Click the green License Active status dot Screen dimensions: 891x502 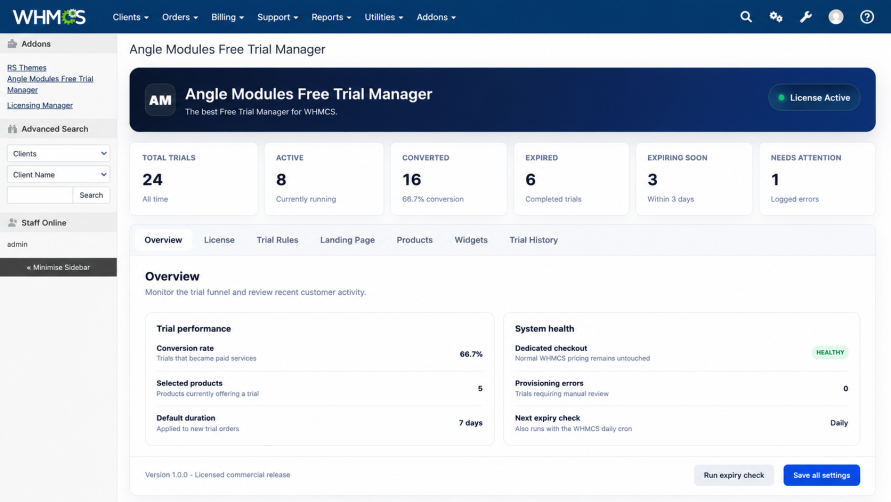781,98
